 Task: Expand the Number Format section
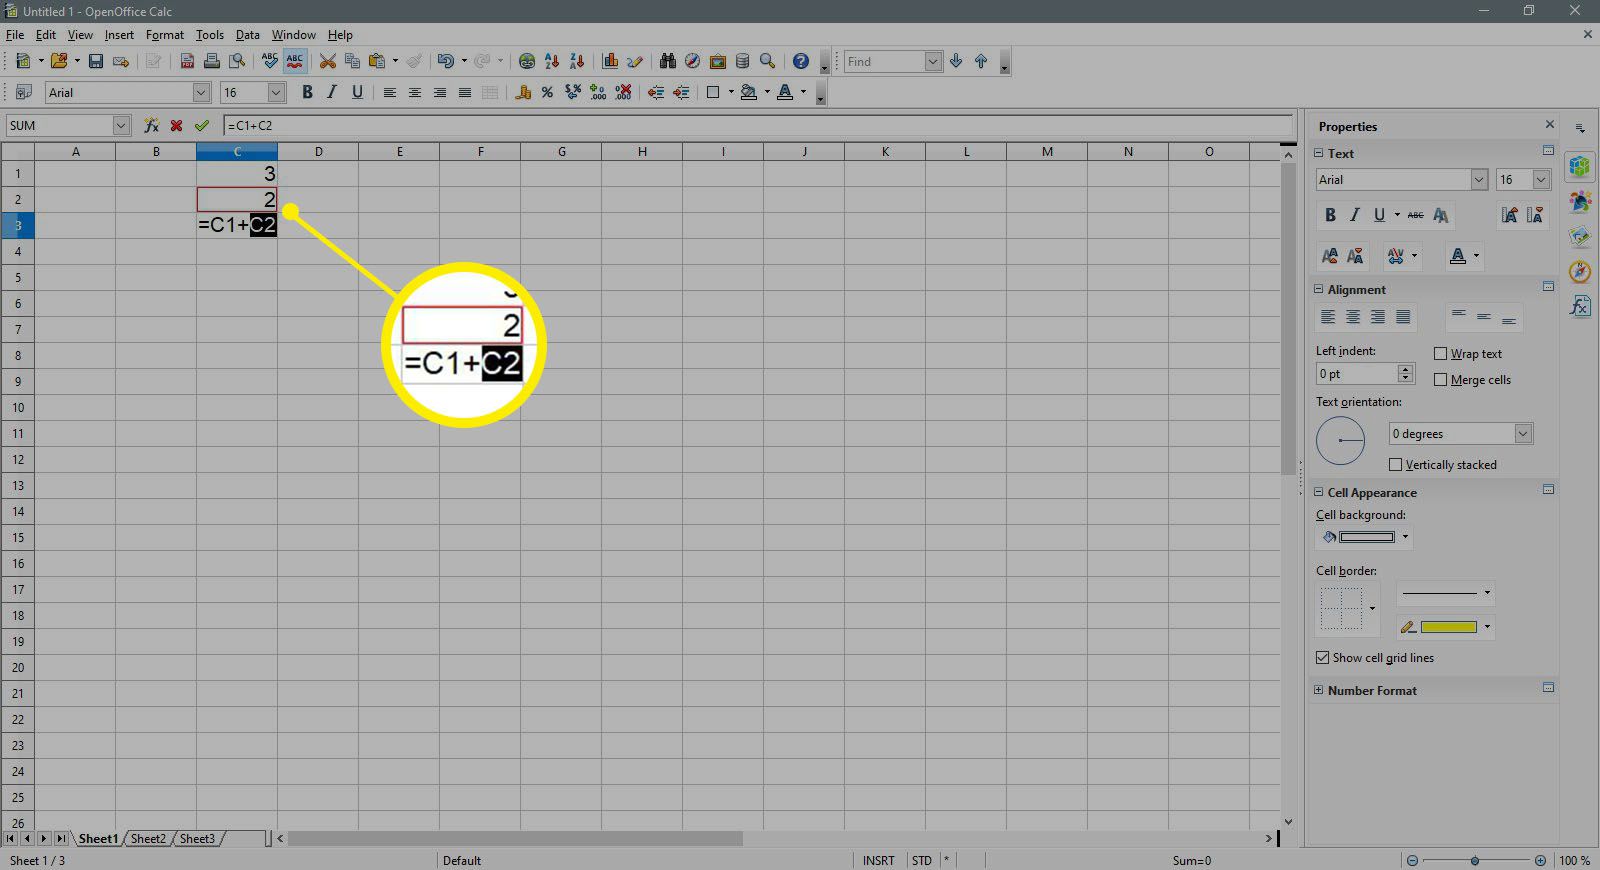1318,691
